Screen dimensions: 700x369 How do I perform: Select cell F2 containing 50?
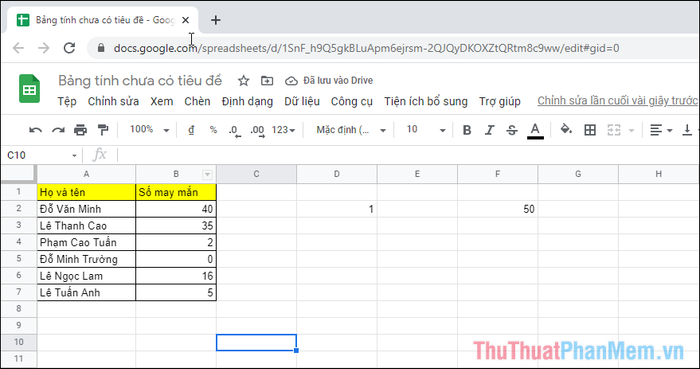498,209
